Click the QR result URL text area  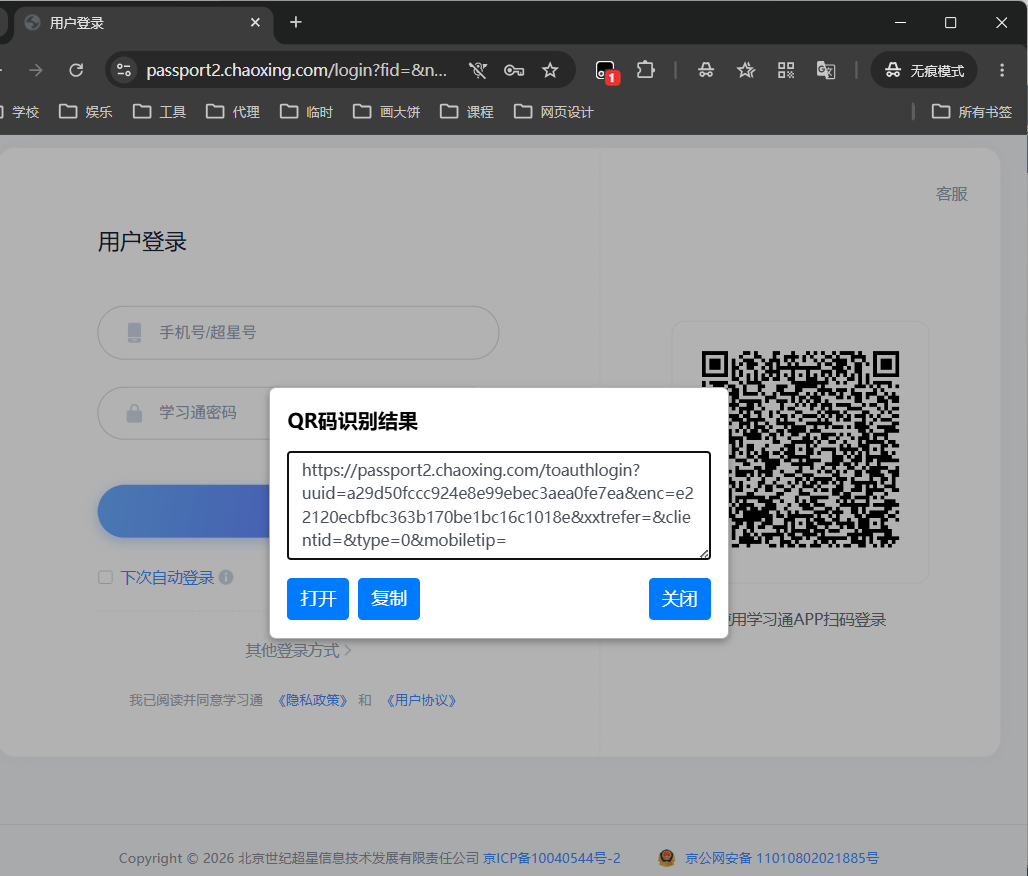tap(499, 505)
